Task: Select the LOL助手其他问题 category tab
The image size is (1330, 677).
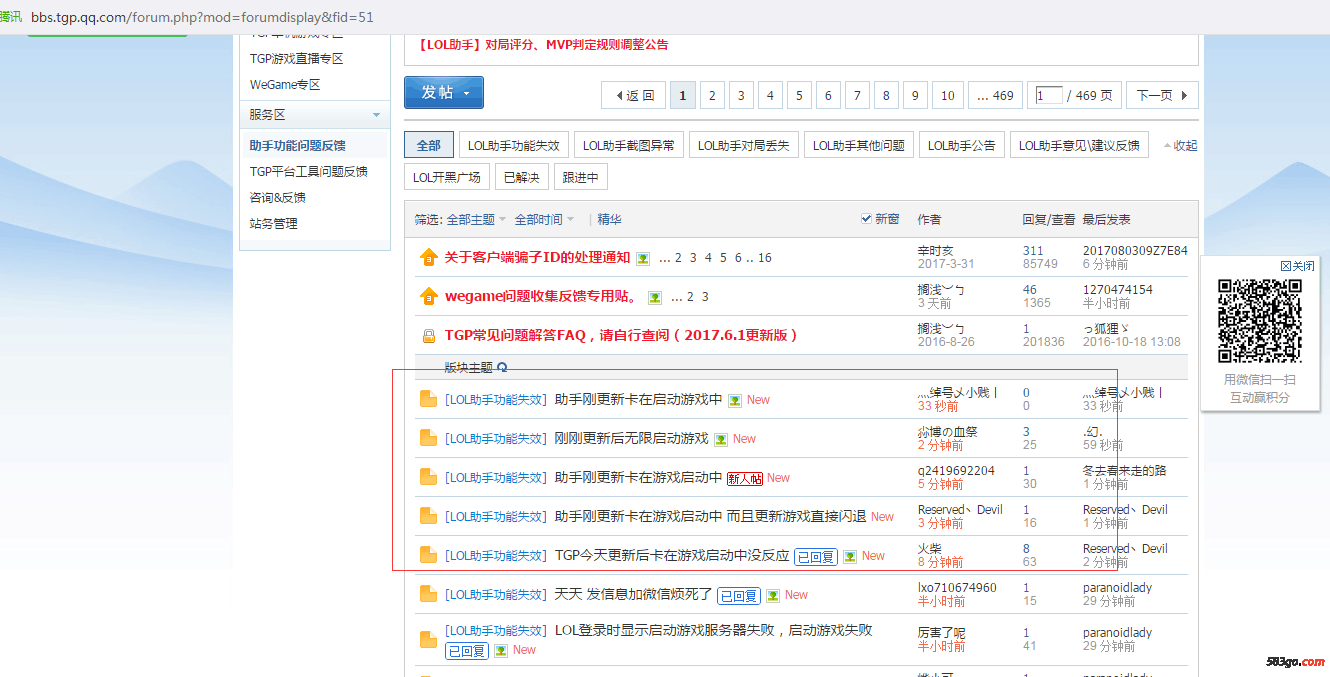Action: click(x=859, y=145)
